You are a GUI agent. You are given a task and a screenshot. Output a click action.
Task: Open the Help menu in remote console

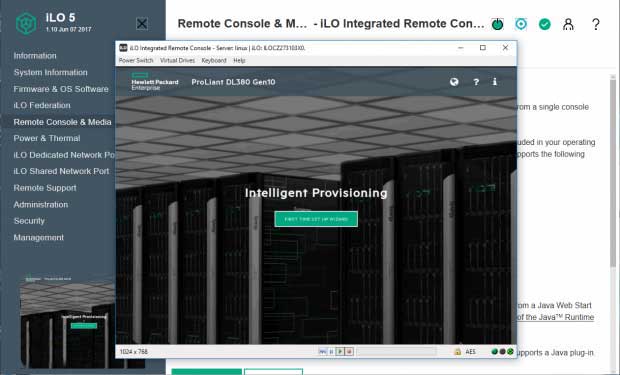click(x=239, y=61)
